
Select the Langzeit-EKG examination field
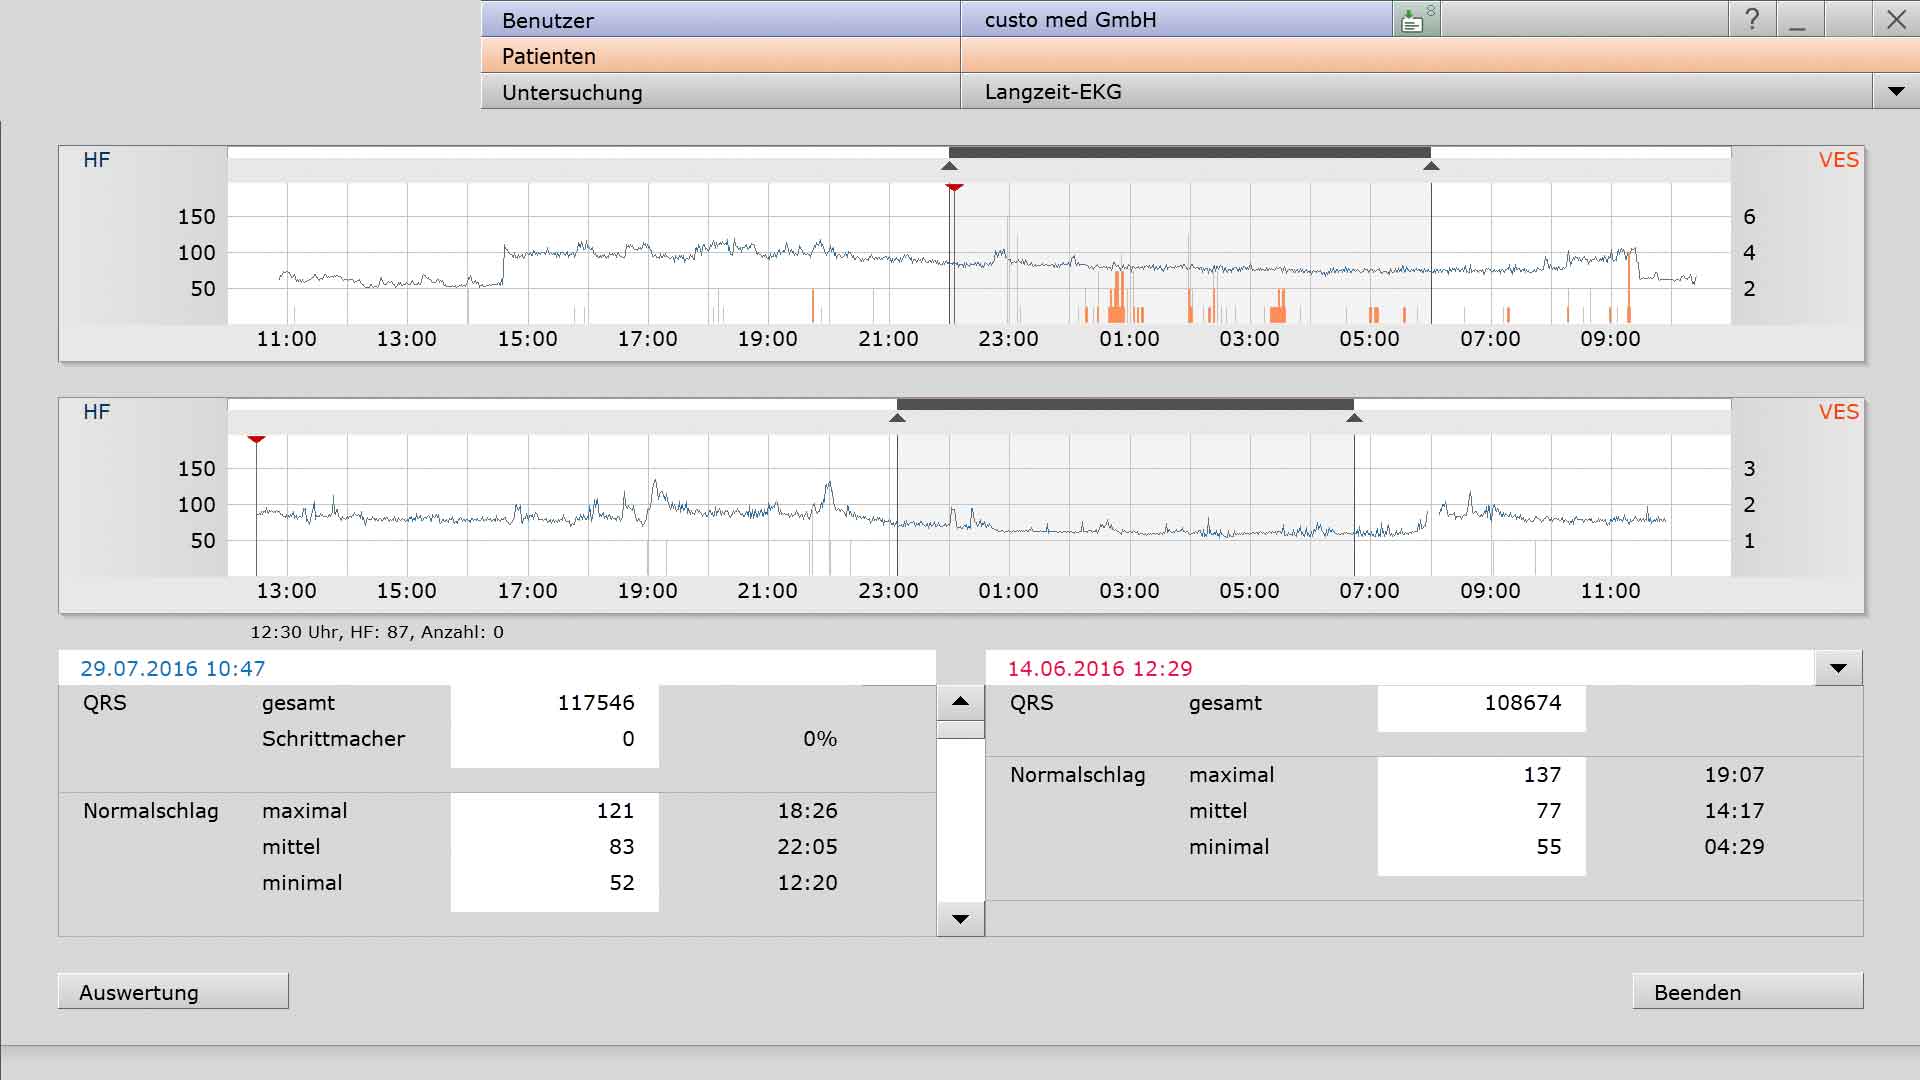[x=1416, y=92]
